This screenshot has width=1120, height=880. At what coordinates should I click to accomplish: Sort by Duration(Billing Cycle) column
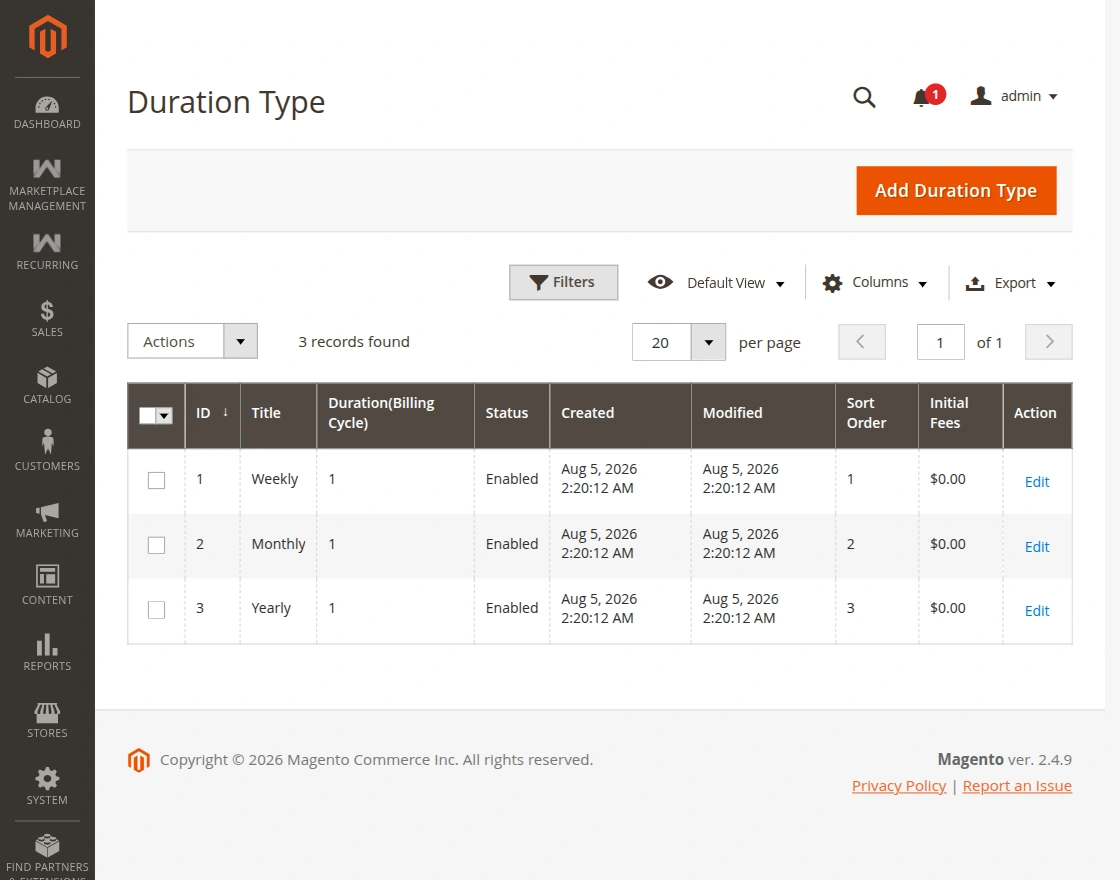pos(396,414)
